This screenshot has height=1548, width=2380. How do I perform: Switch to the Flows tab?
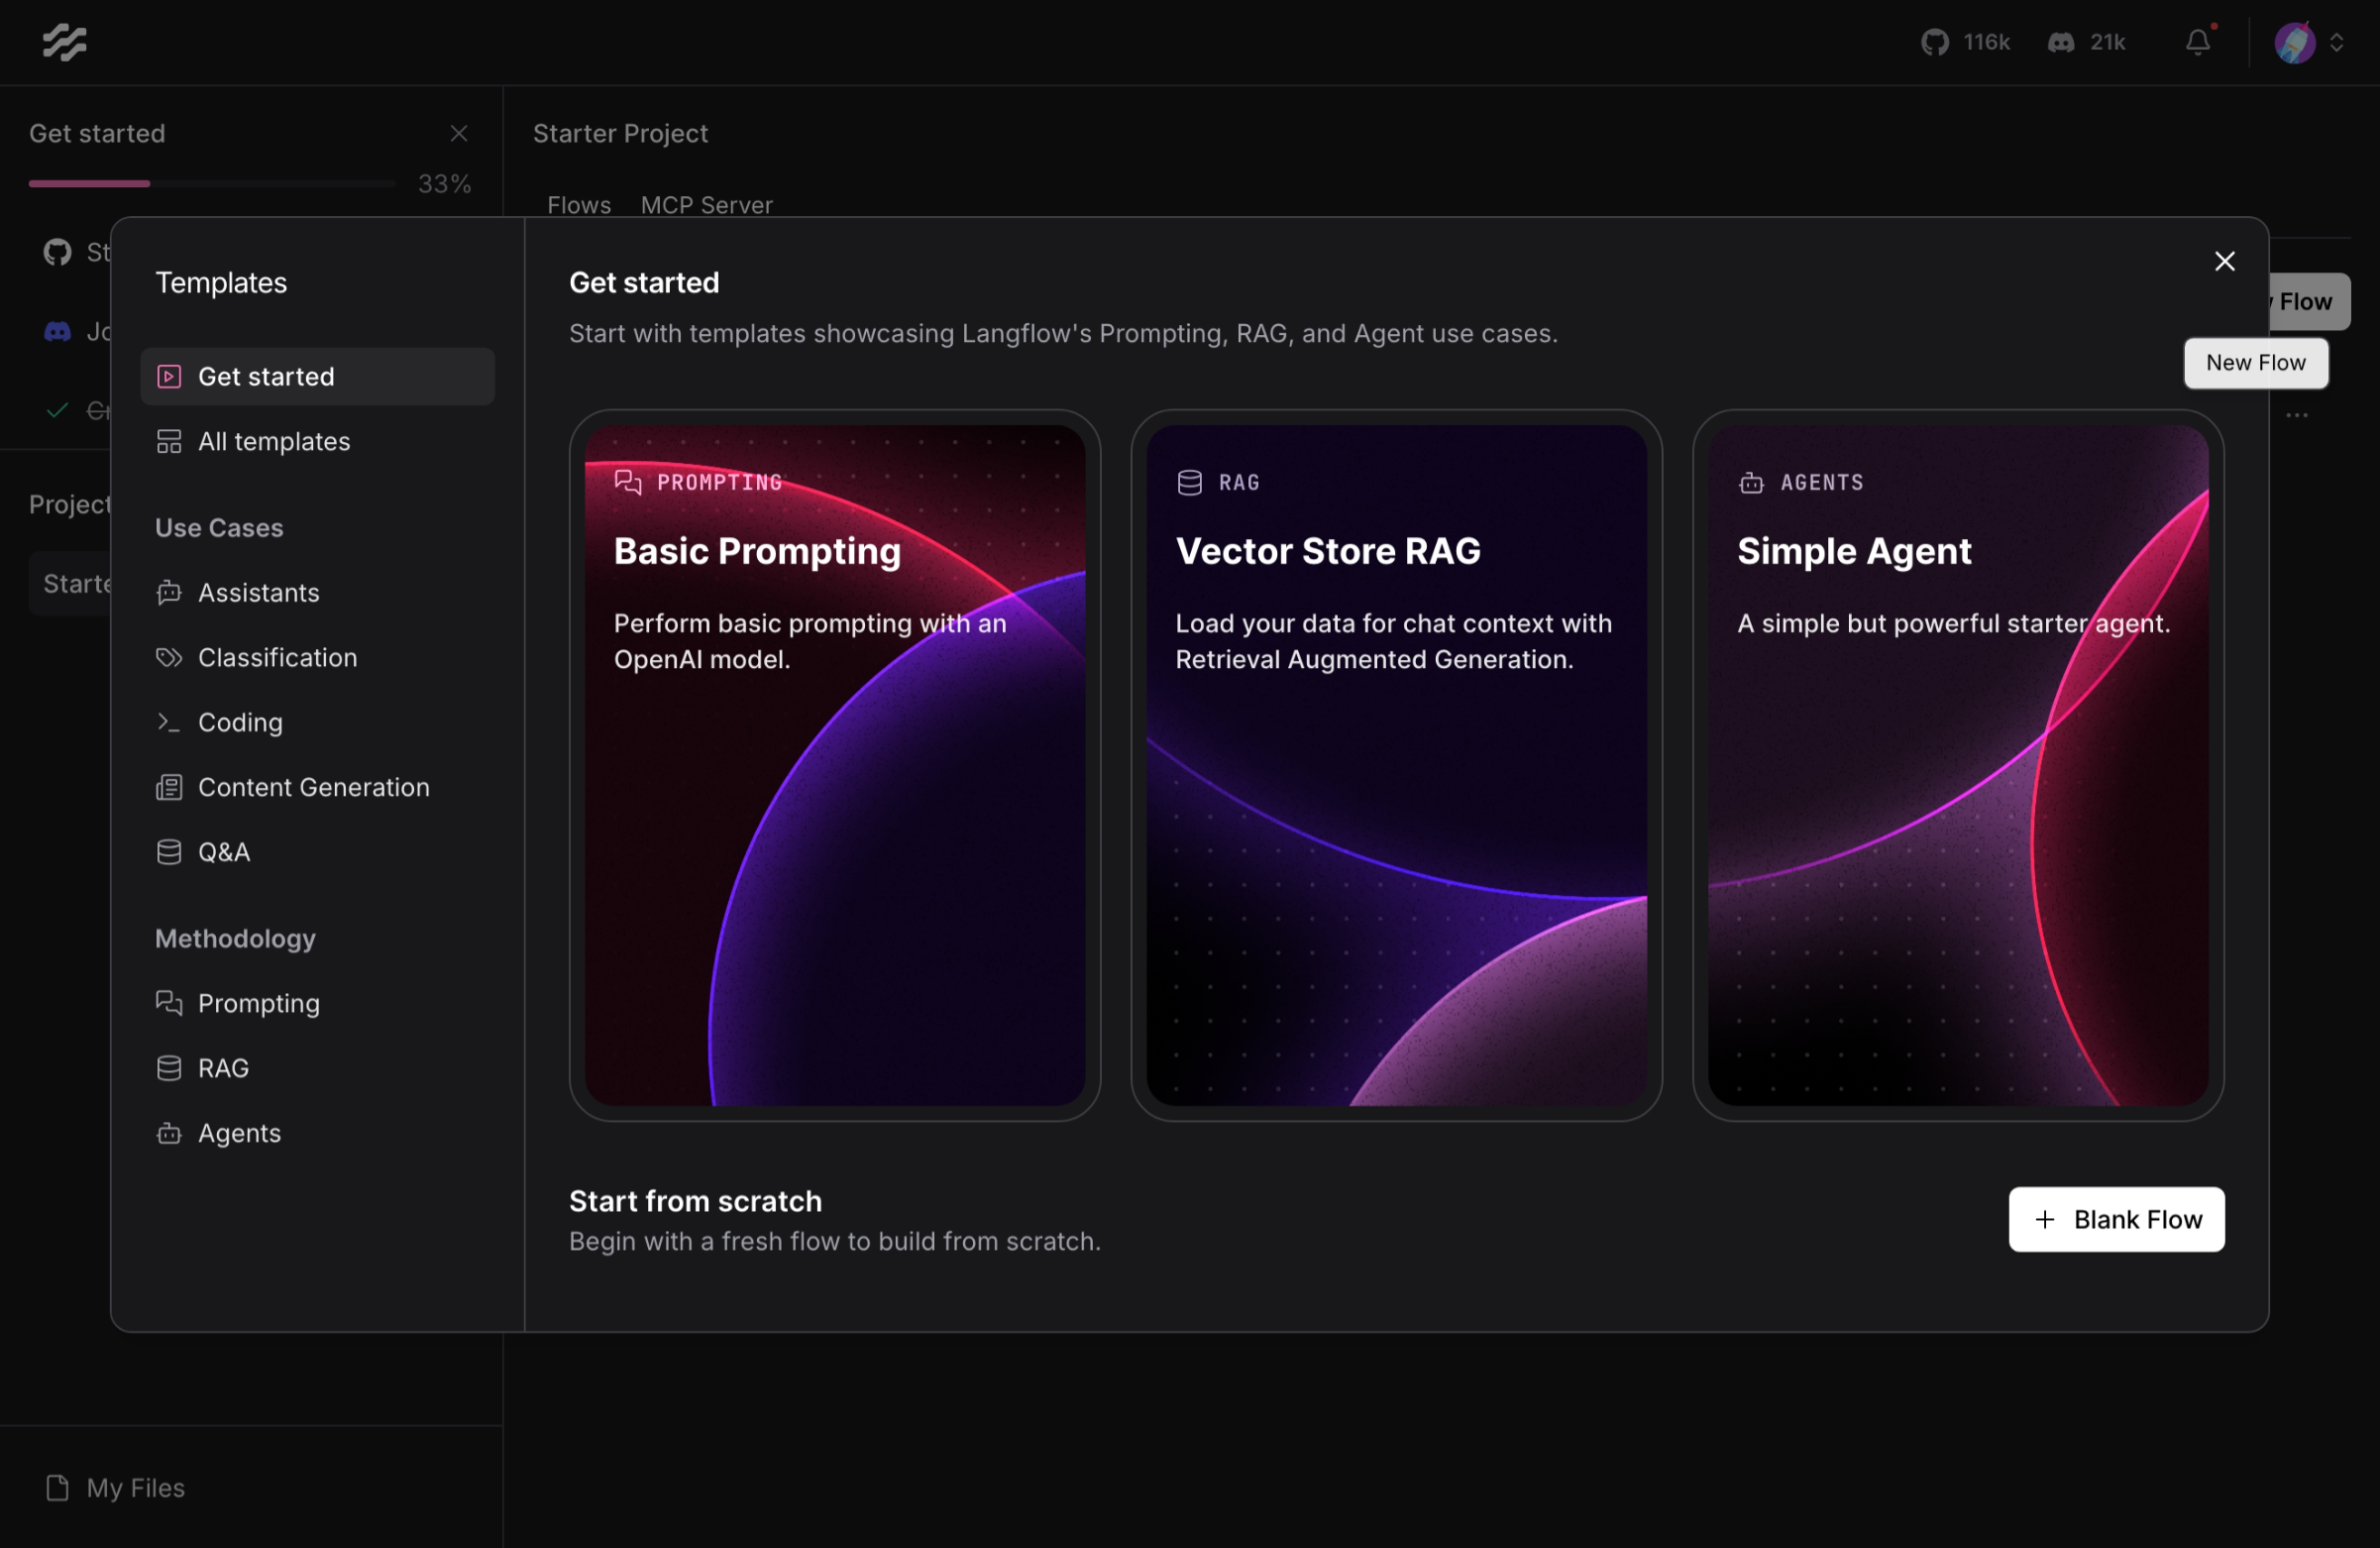click(578, 205)
